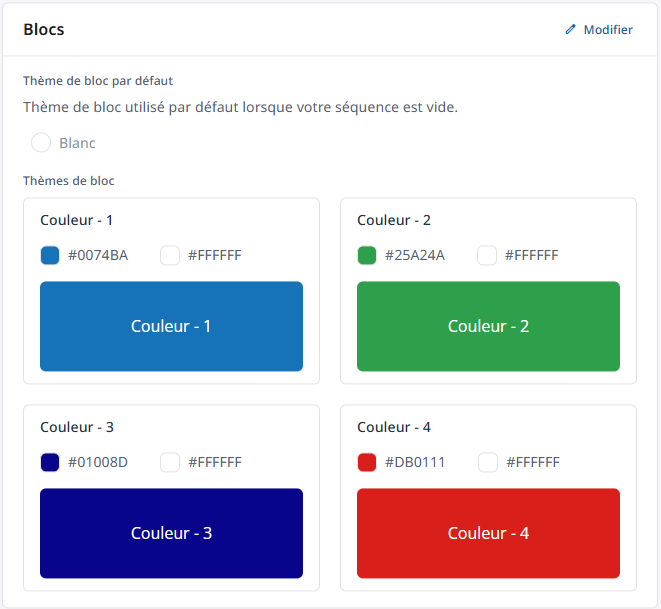Image resolution: width=661 pixels, height=609 pixels.
Task: Click the blue Couleur - 1 preview block
Action: [x=171, y=326]
